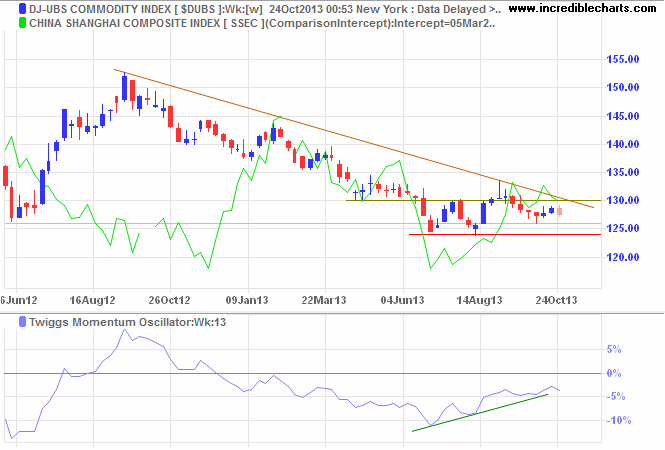The width and height of the screenshot is (665, 450).
Task: Click the 155.00 price axis label
Action: pyautogui.click(x=623, y=59)
